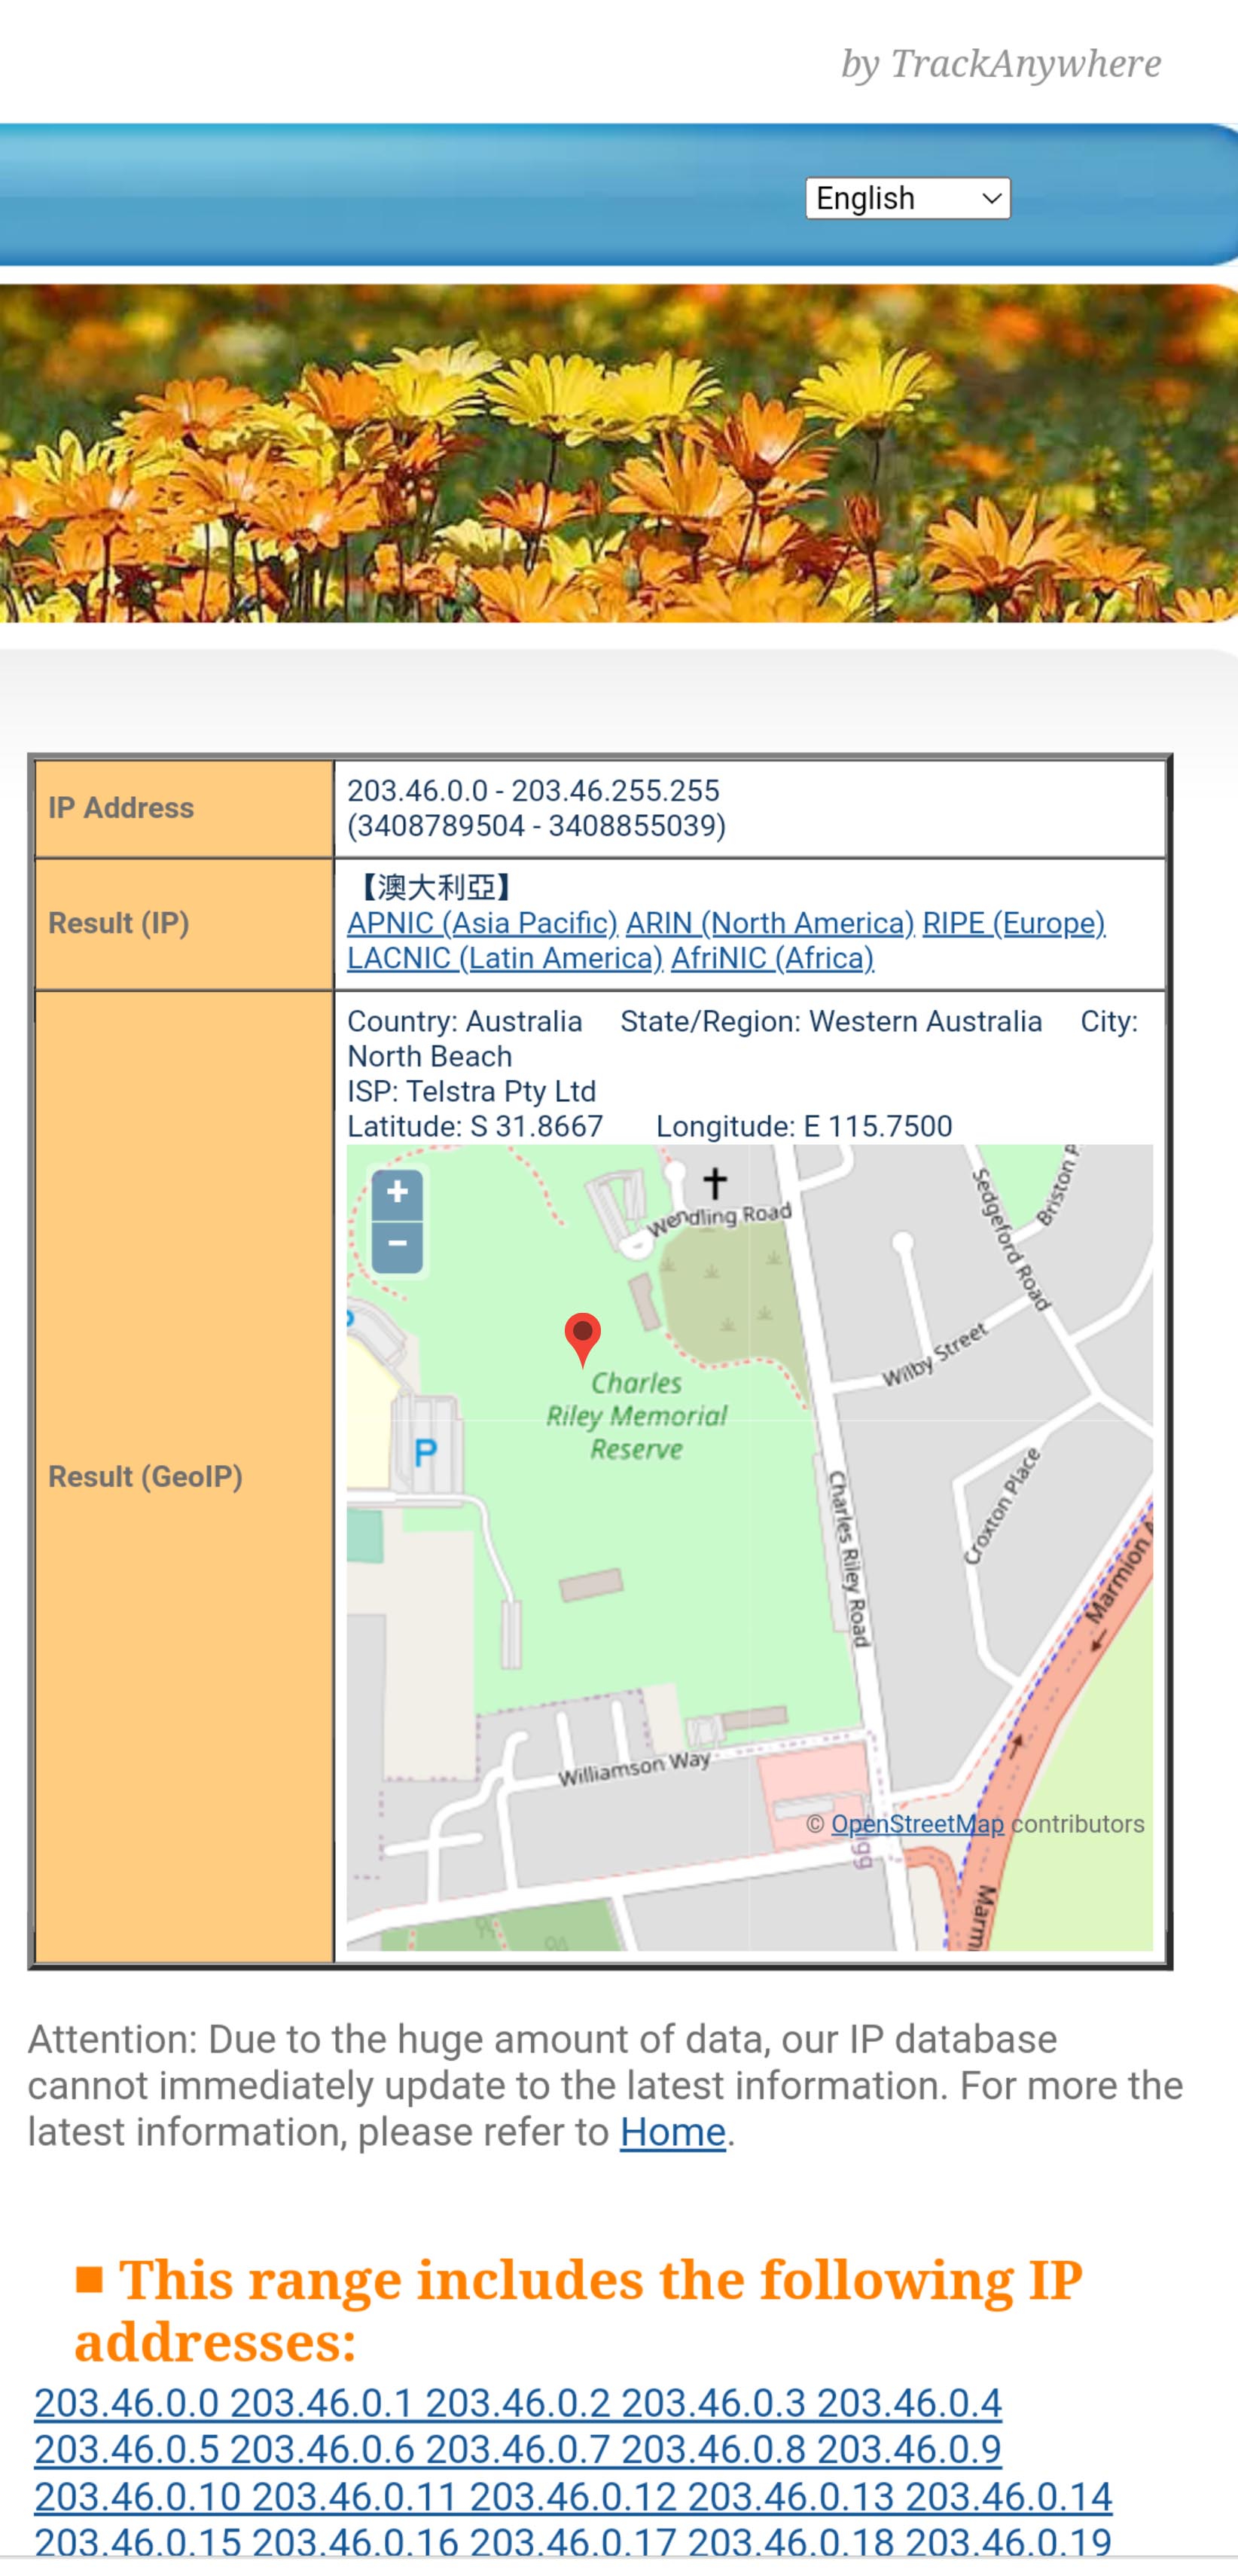
Task: Click the 'Longitude: E 115.7500' value
Action: tap(804, 1126)
